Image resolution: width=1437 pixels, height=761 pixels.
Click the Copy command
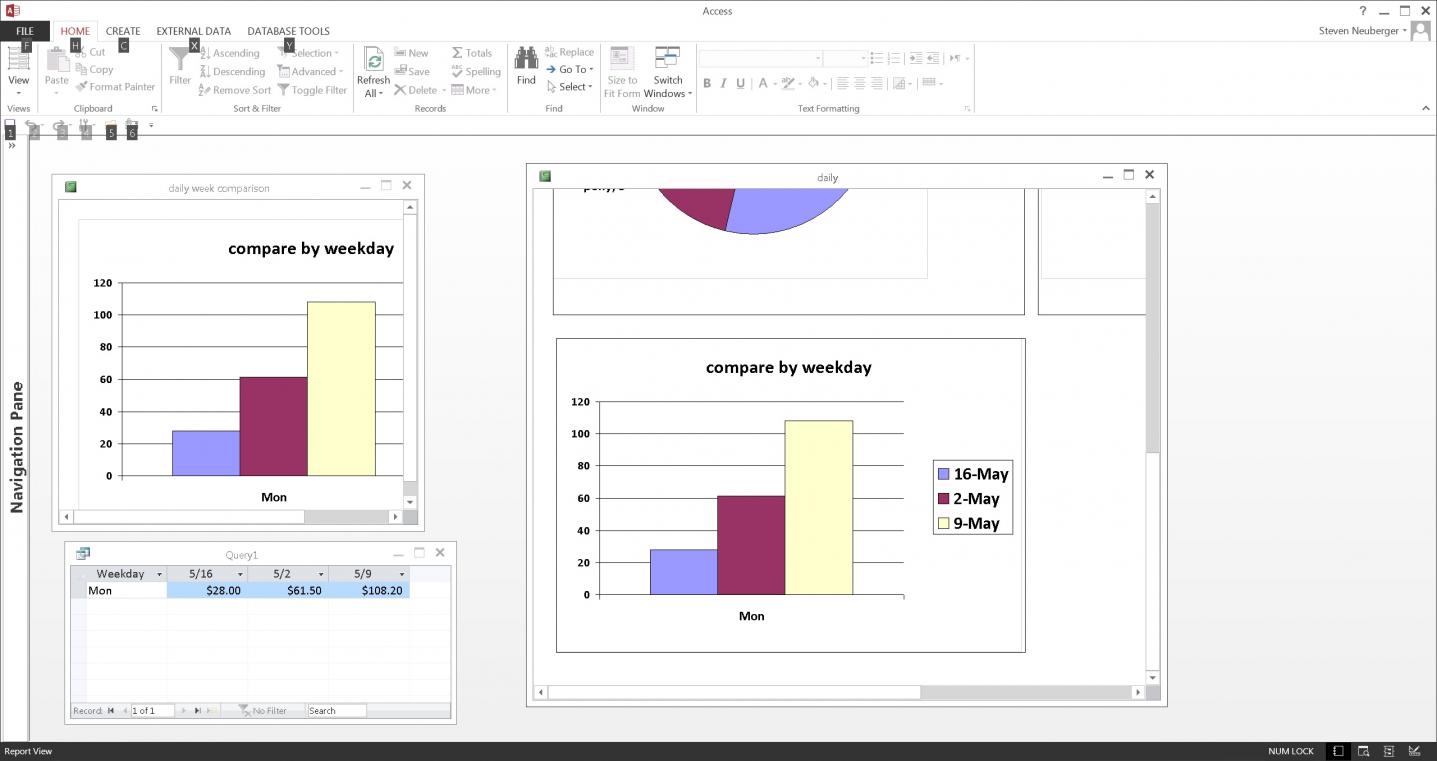[94, 70]
